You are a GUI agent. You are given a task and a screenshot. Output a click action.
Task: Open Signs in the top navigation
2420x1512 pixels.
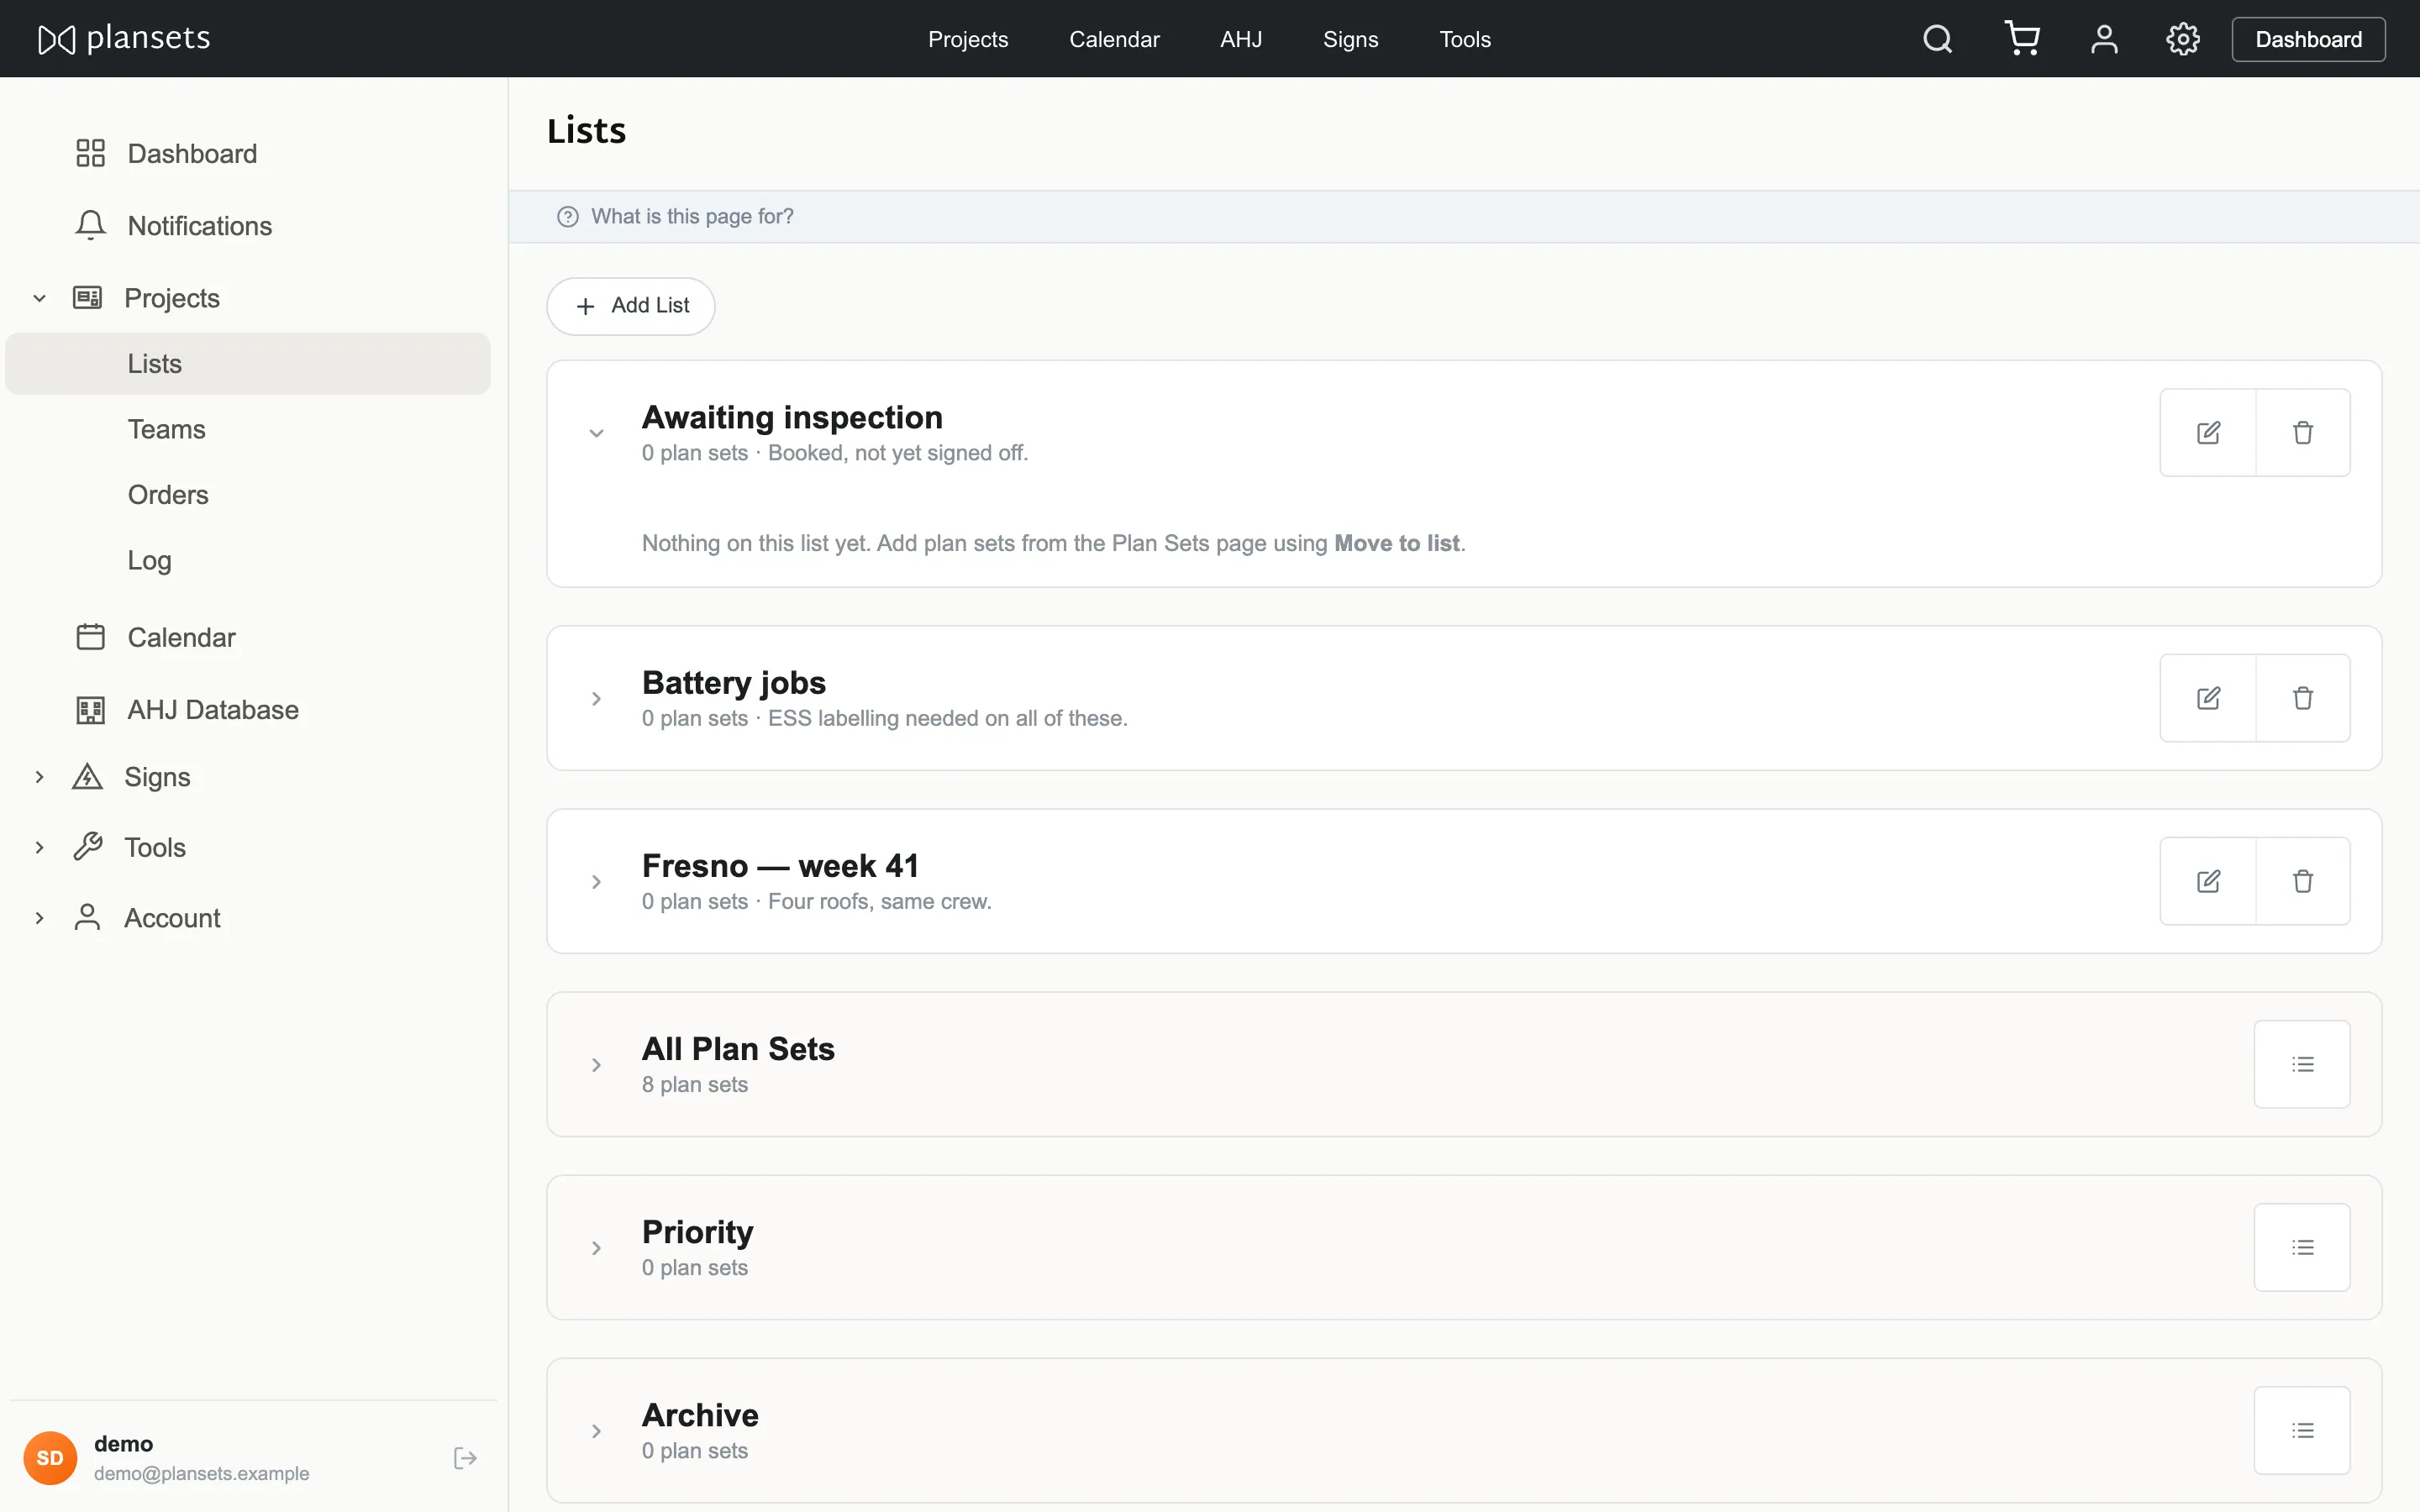point(1350,39)
